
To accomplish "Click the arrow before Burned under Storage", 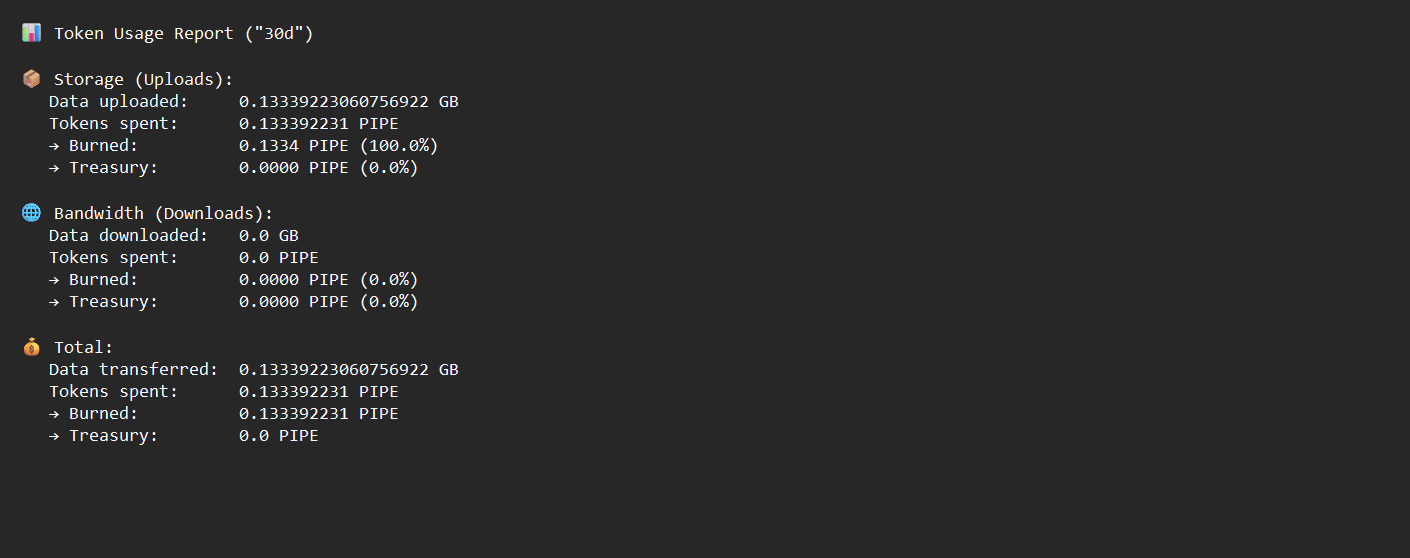I will (x=54, y=146).
